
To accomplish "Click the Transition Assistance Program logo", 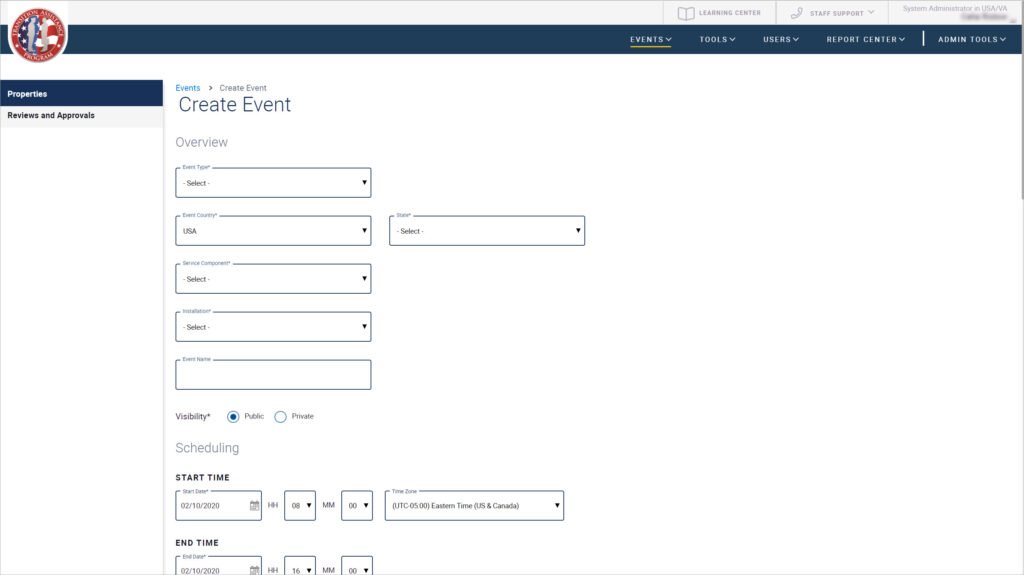I will 38,34.
